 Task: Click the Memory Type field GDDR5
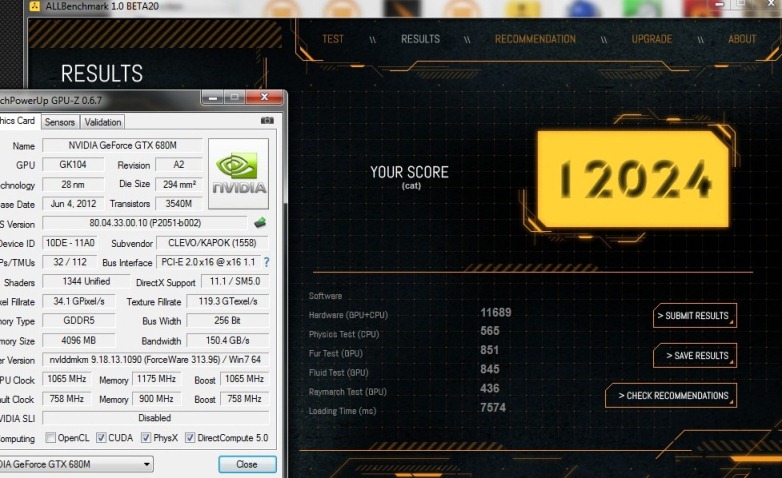78,320
